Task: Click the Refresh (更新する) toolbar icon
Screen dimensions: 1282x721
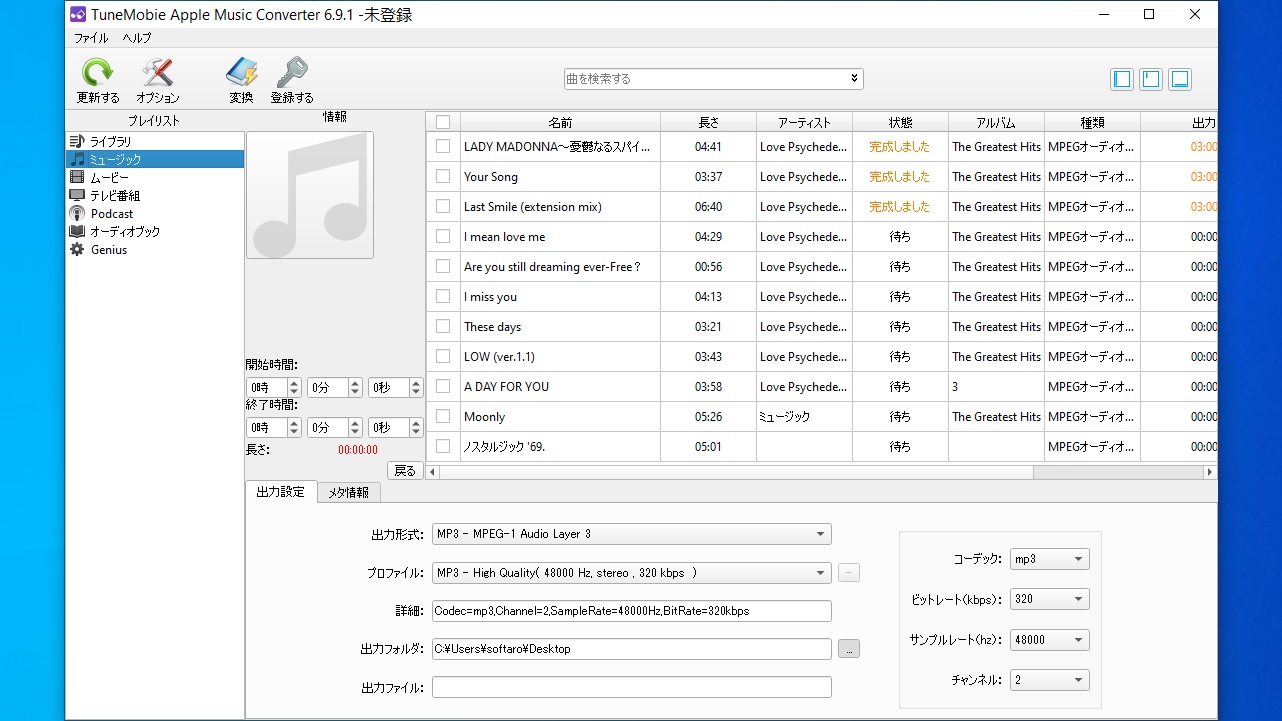Action: pos(98,73)
